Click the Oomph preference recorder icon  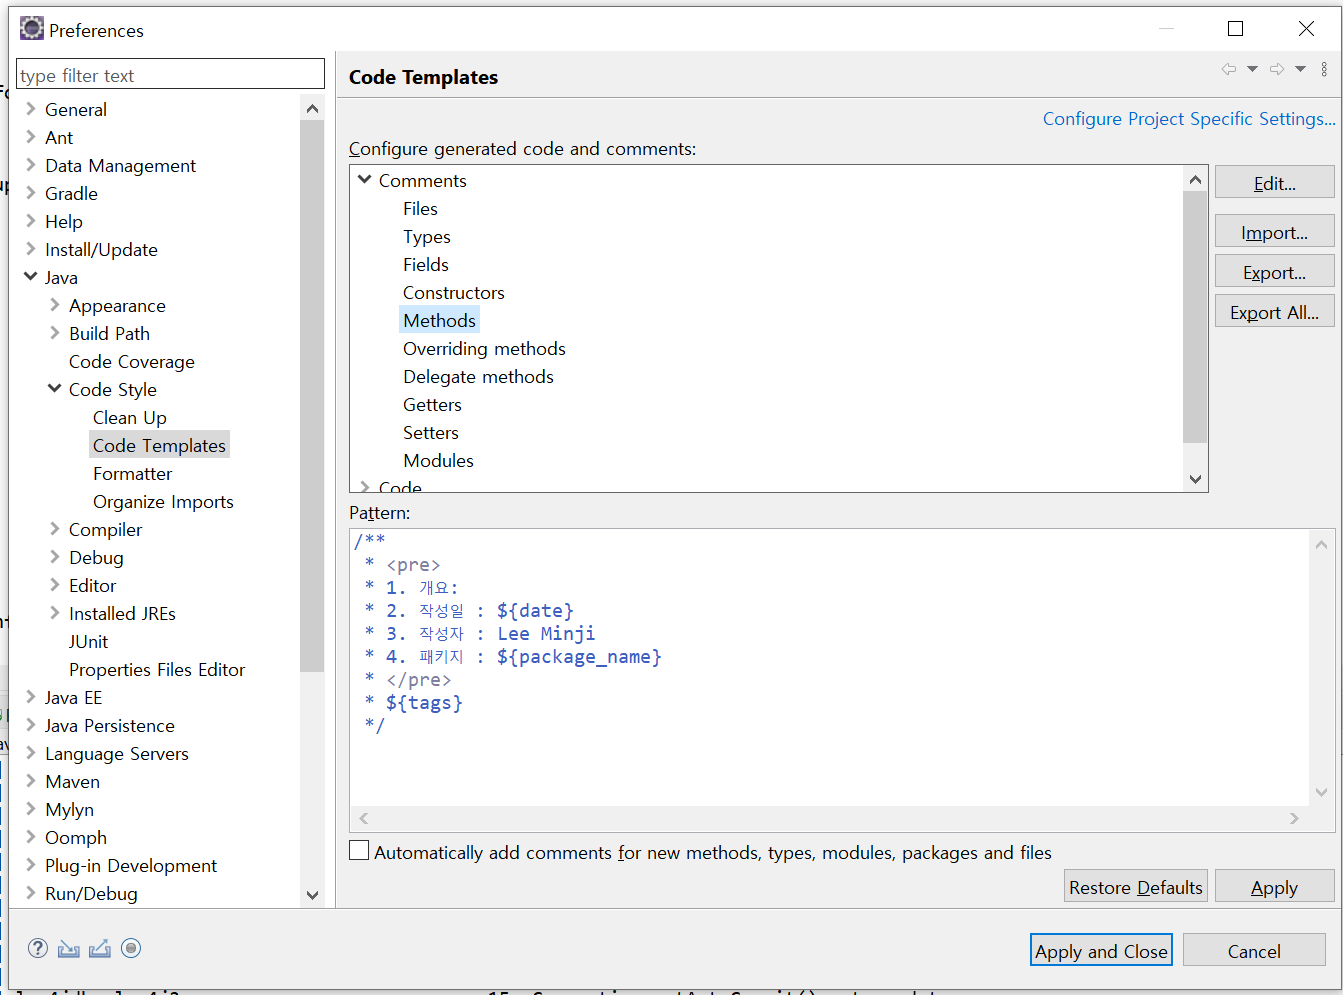coord(131,948)
